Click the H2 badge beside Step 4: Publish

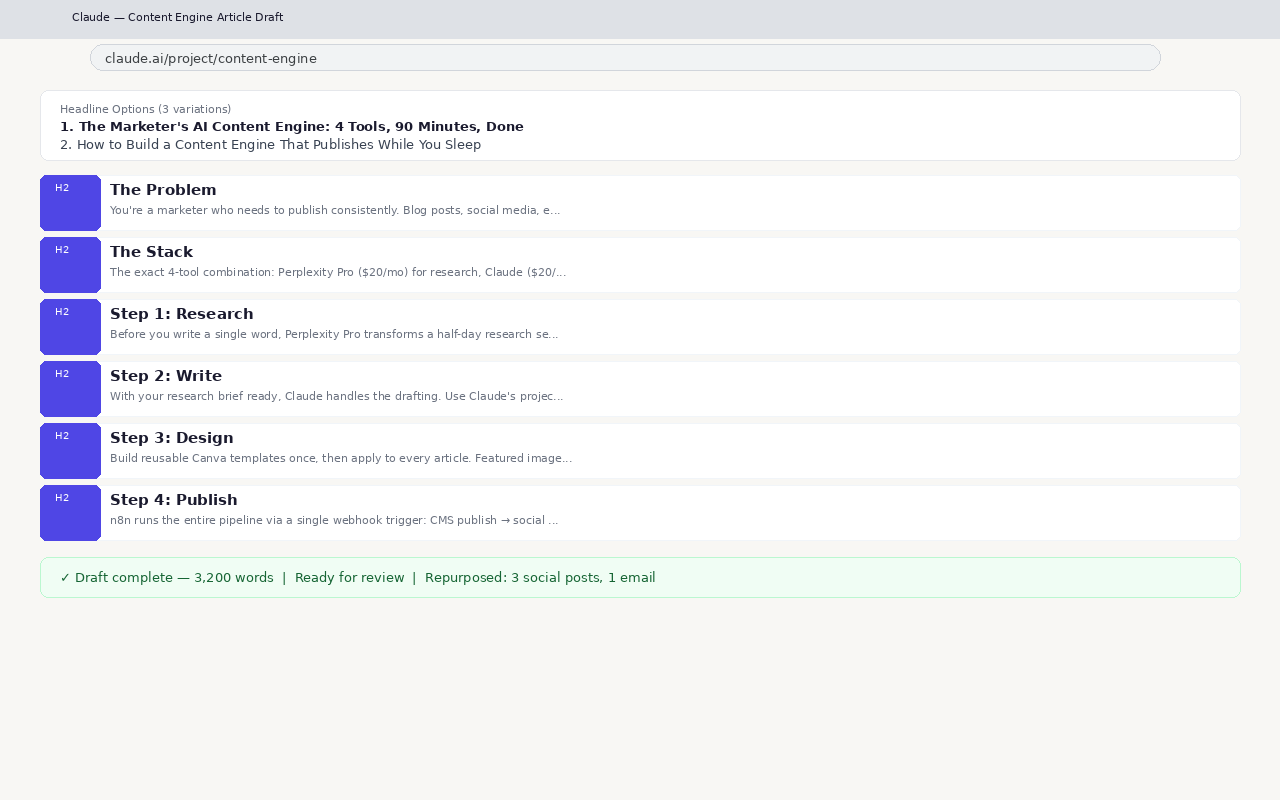click(x=70, y=513)
